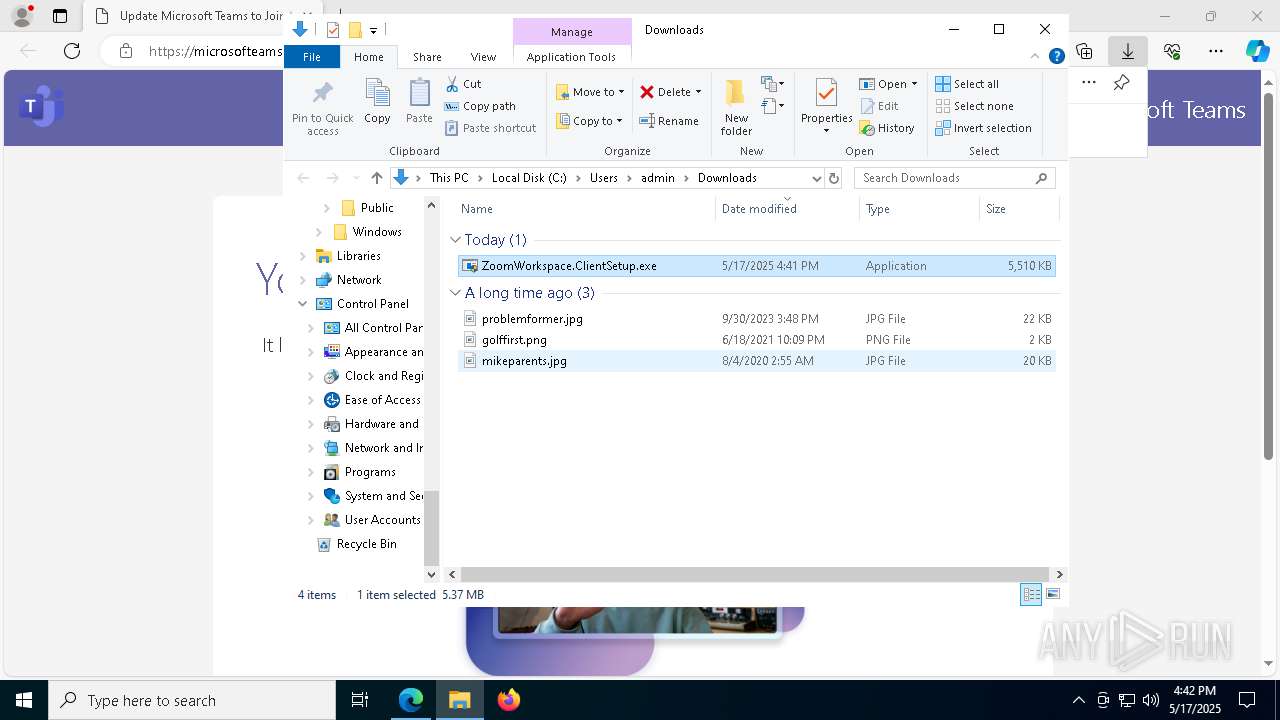This screenshot has height=720, width=1280.
Task: Click the Task View taskbar button
Action: click(360, 700)
